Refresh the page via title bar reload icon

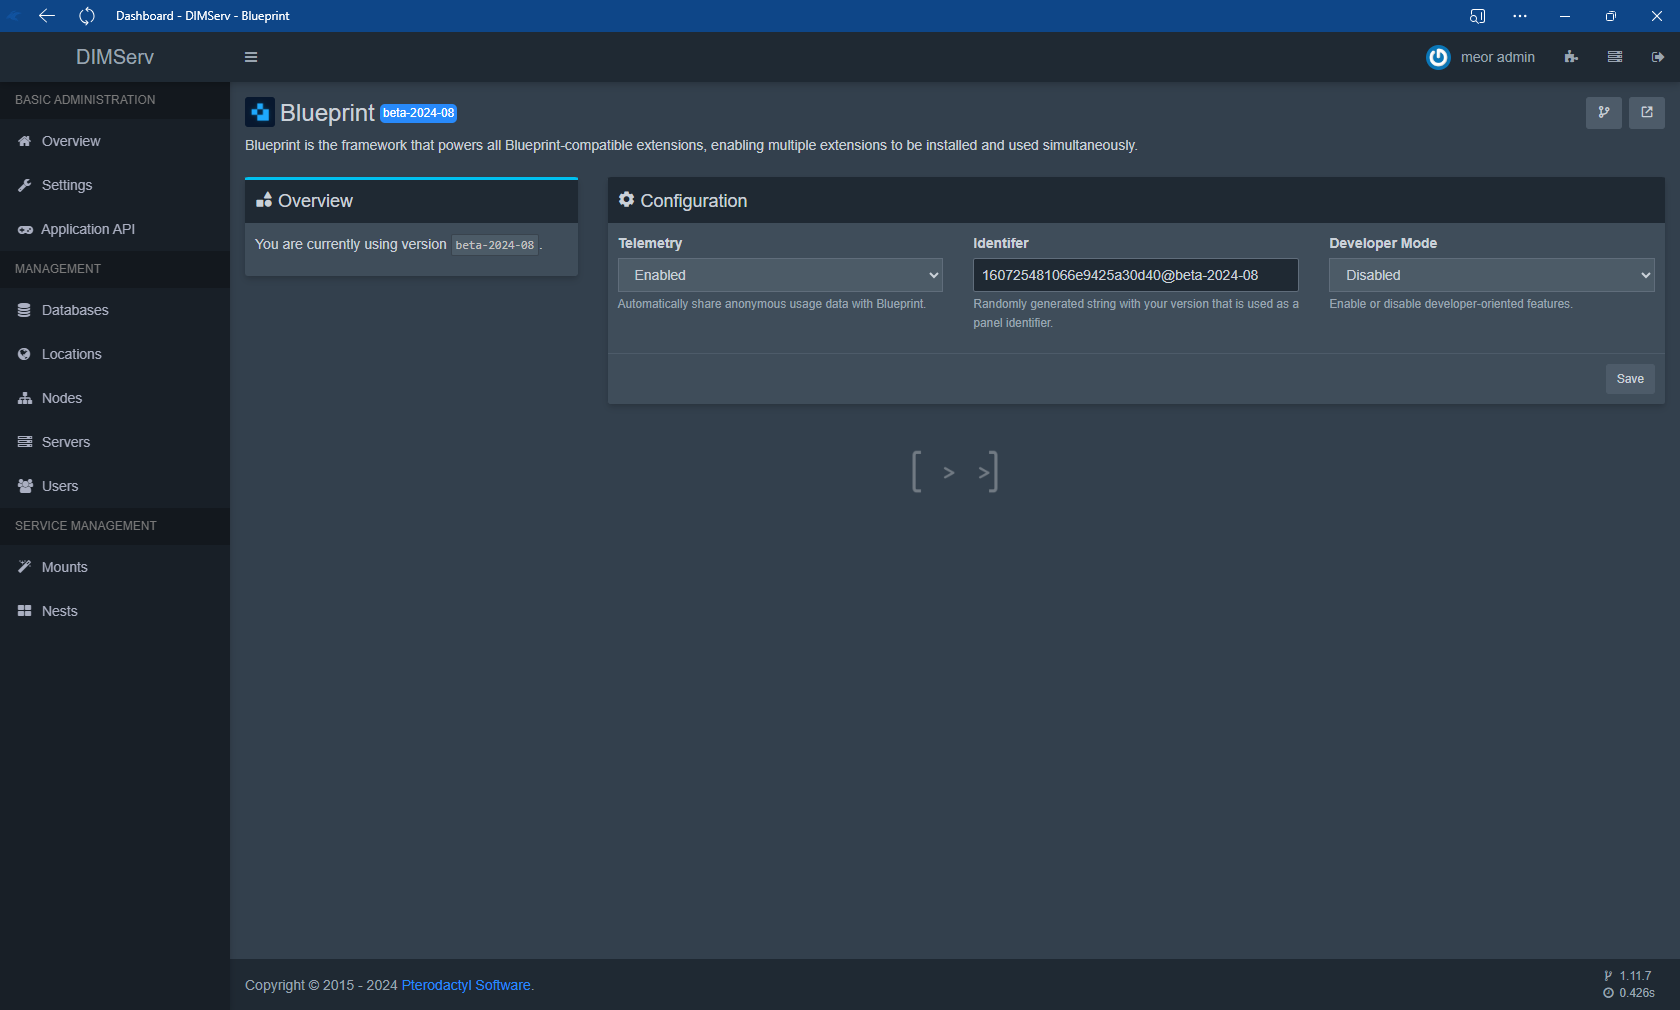point(87,16)
